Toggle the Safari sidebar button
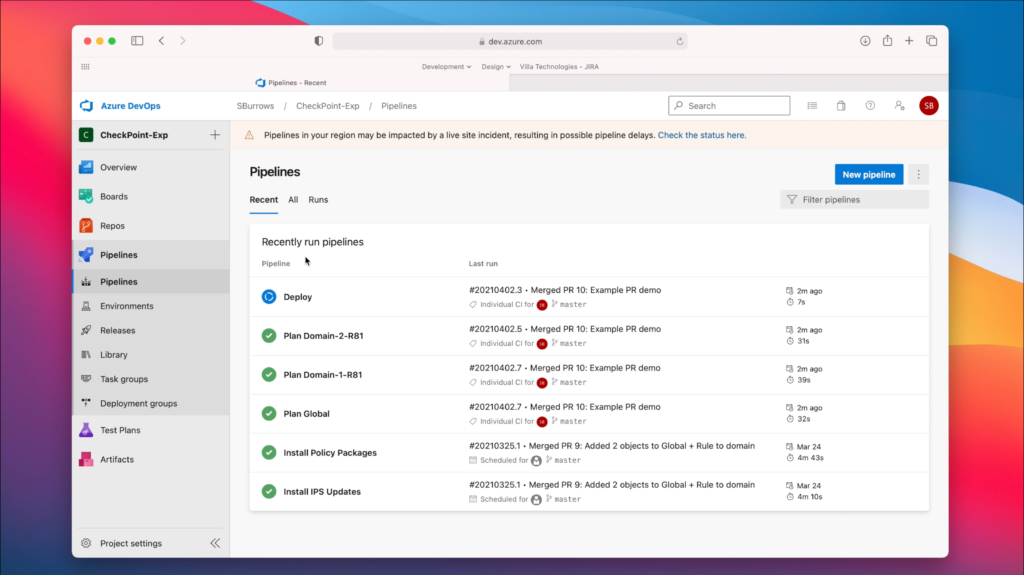Screen dimensions: 1024x575 137,41
